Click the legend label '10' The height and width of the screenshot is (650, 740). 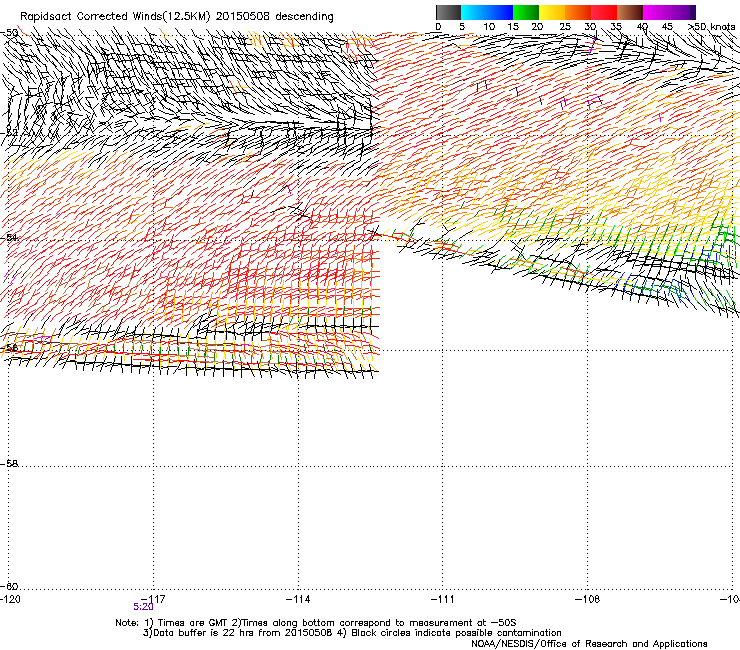point(489,26)
